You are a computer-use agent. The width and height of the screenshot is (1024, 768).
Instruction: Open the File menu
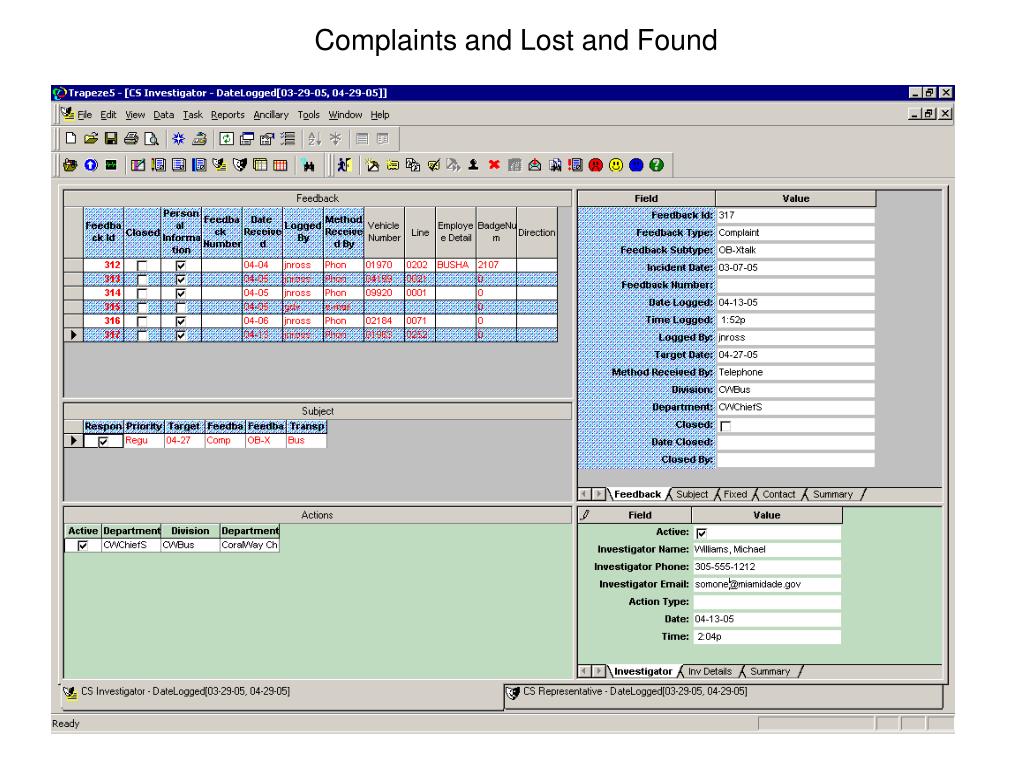[x=85, y=115]
